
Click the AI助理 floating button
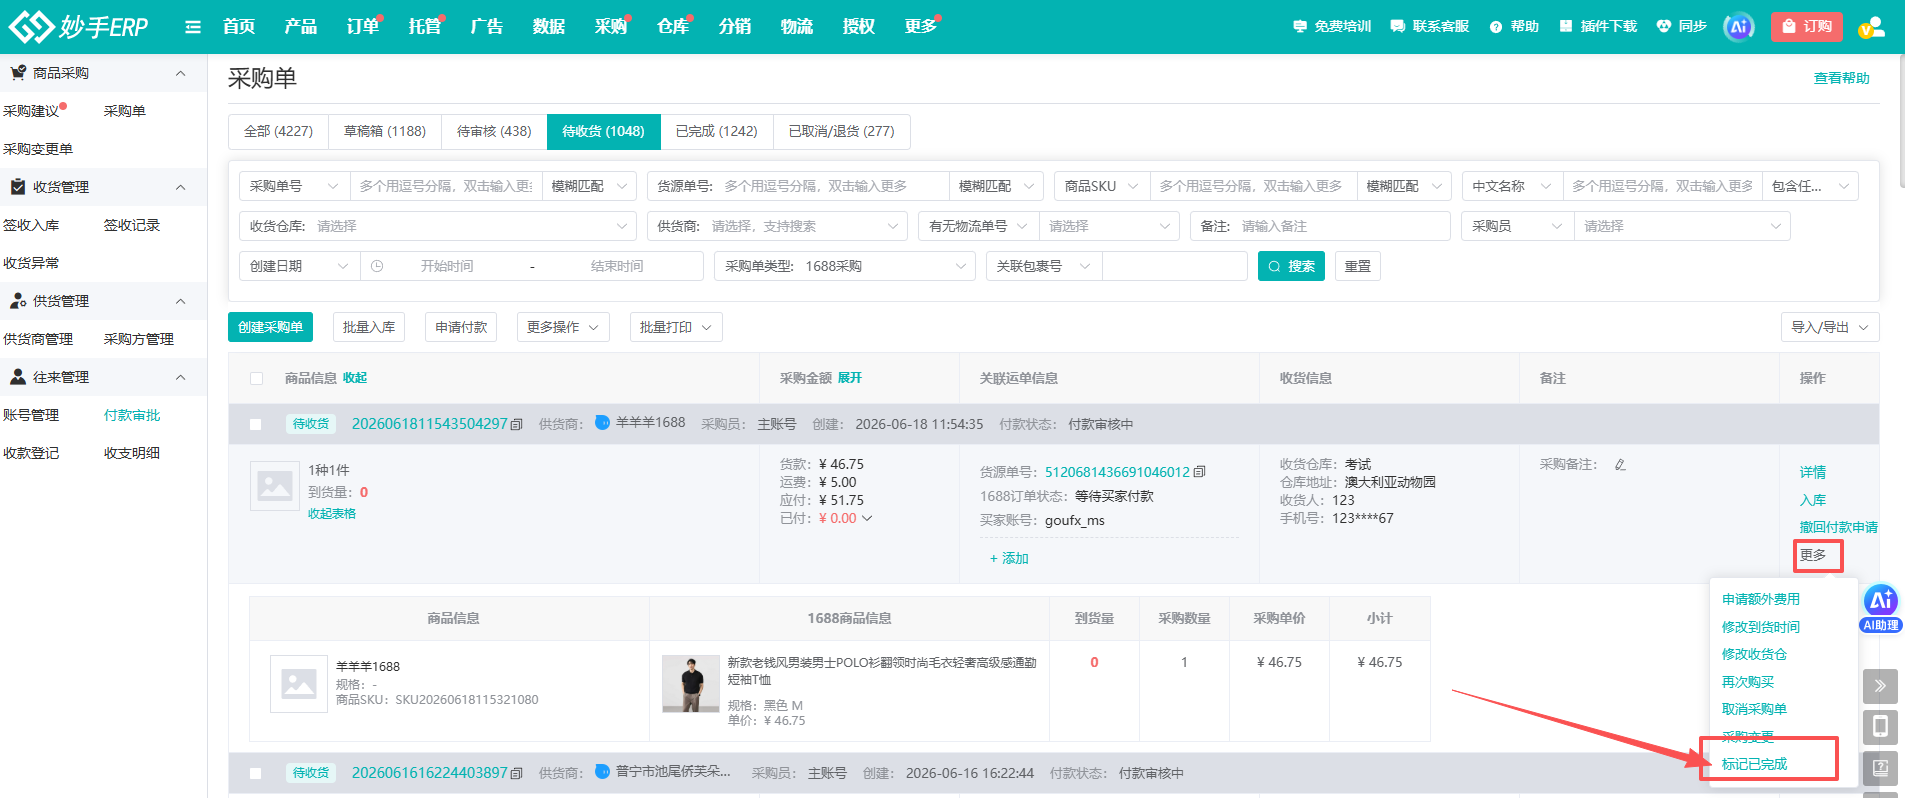[x=1881, y=608]
